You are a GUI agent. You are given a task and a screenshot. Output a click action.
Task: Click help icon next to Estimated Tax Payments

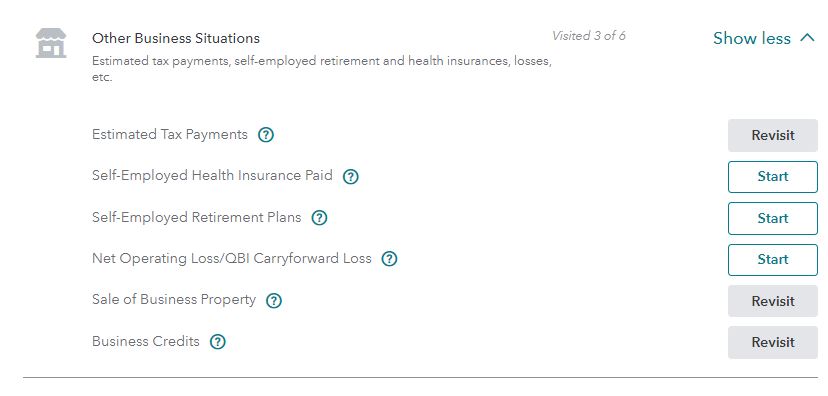point(266,135)
